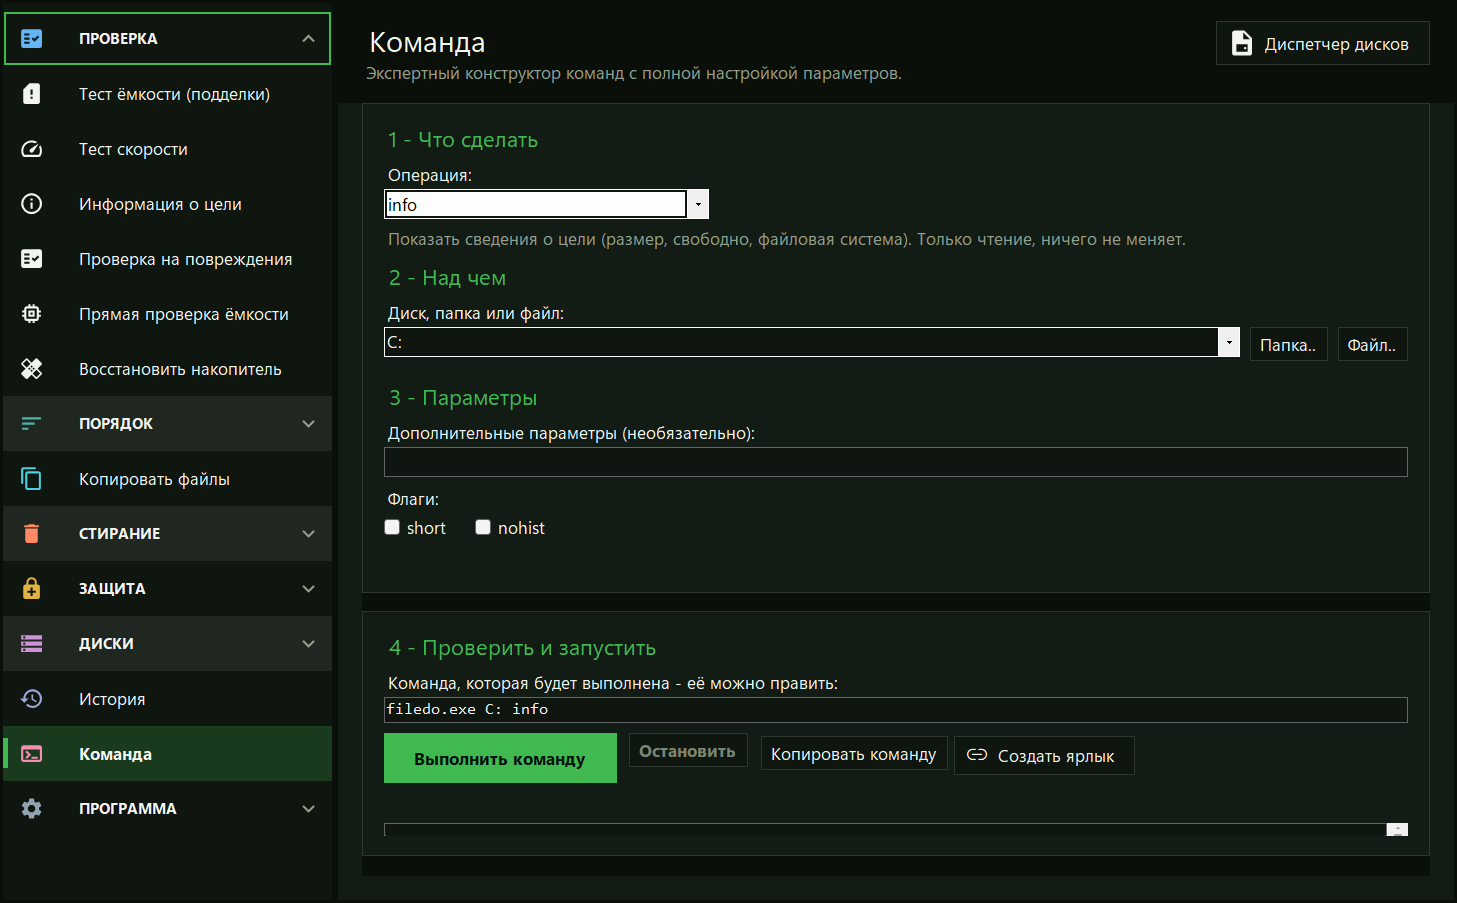Open Диспетчер дисков
Image resolution: width=1457 pixels, height=903 pixels.
click(1322, 43)
